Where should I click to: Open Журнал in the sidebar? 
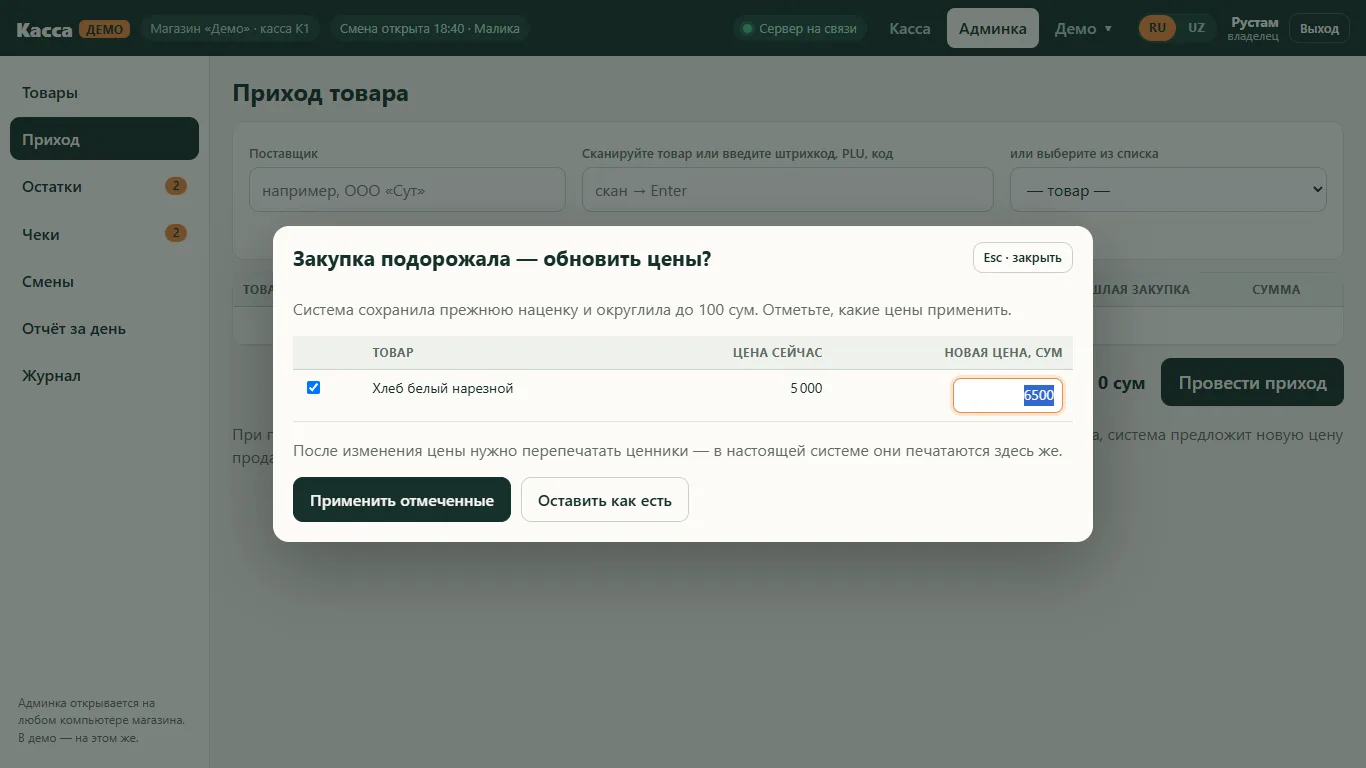point(104,376)
